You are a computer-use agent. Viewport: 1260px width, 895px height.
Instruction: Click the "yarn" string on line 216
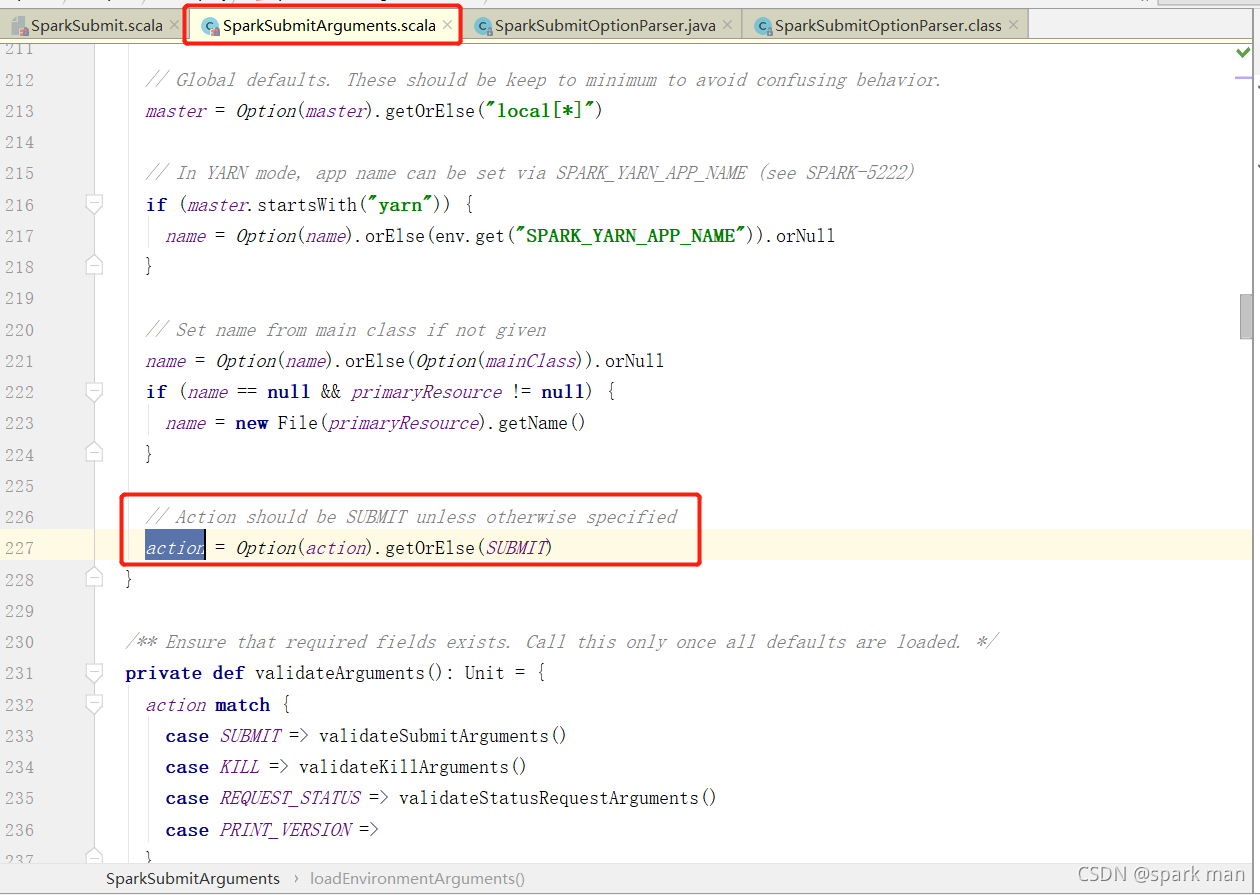point(400,205)
